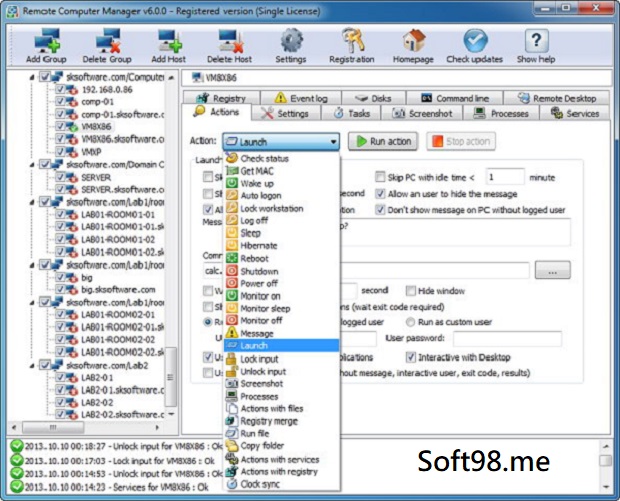Toggle the Hide window checkbox
Screen dimensions: 620x501
tap(410, 290)
